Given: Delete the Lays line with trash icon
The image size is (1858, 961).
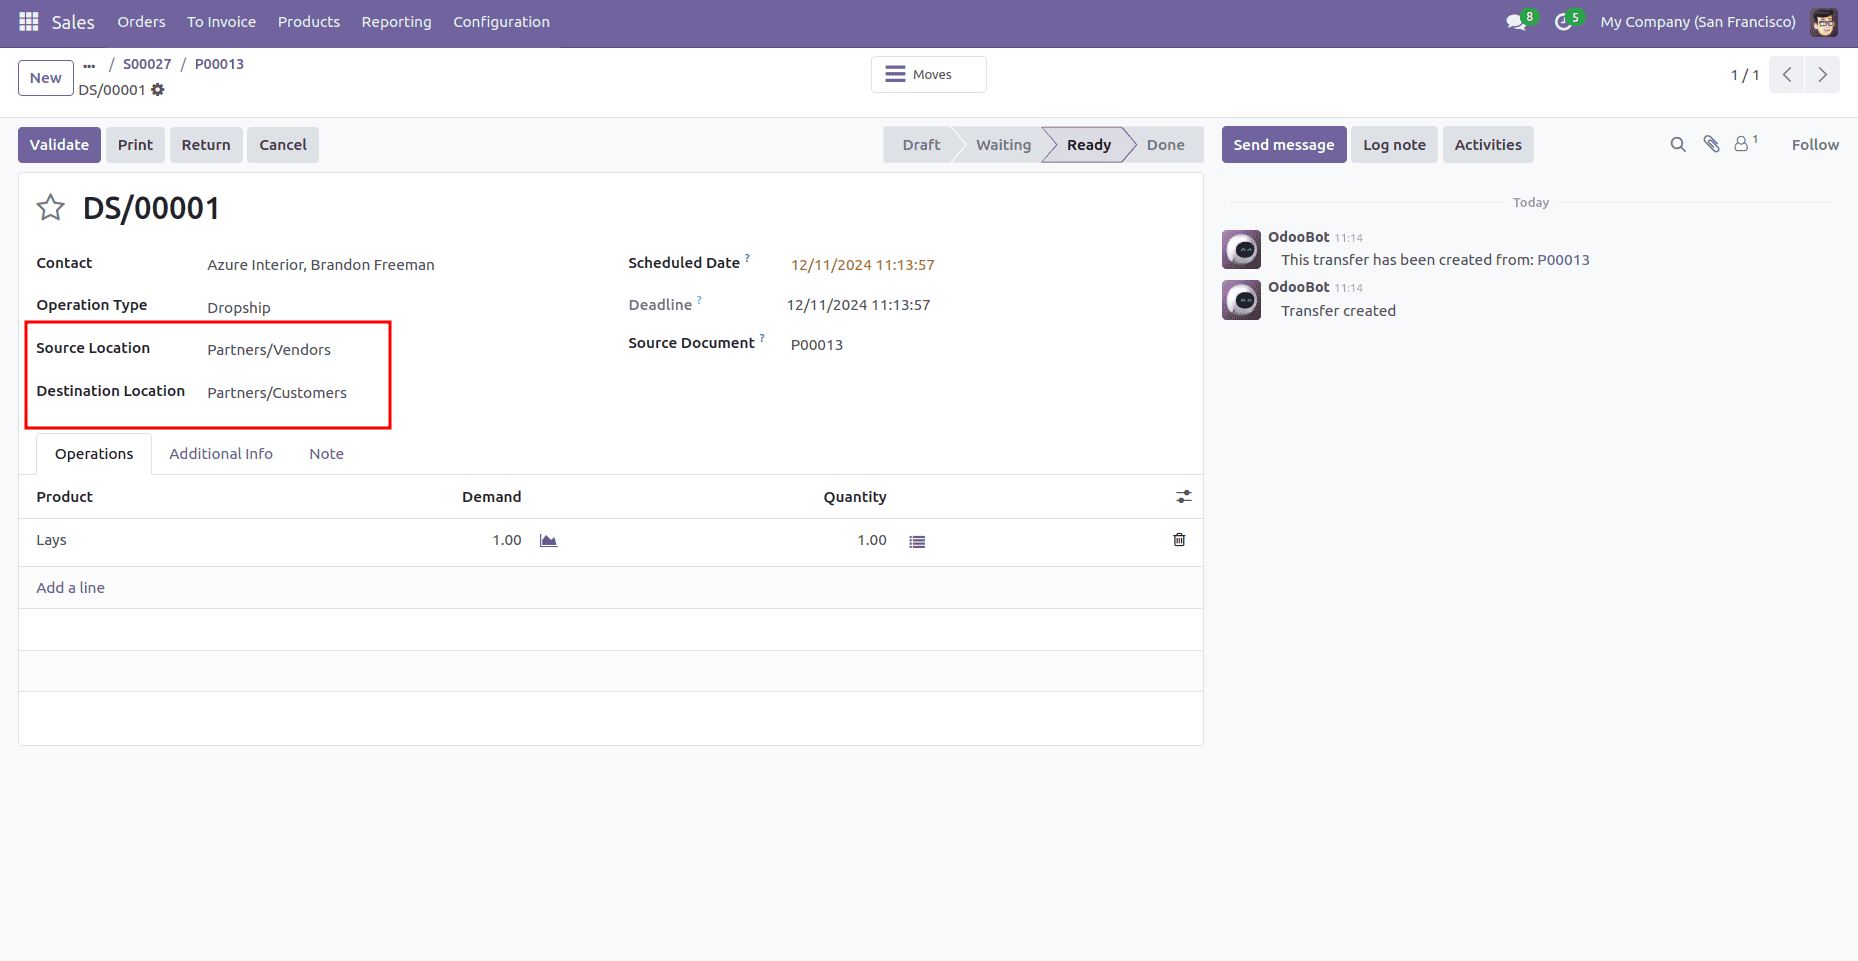Looking at the screenshot, I should tap(1179, 539).
